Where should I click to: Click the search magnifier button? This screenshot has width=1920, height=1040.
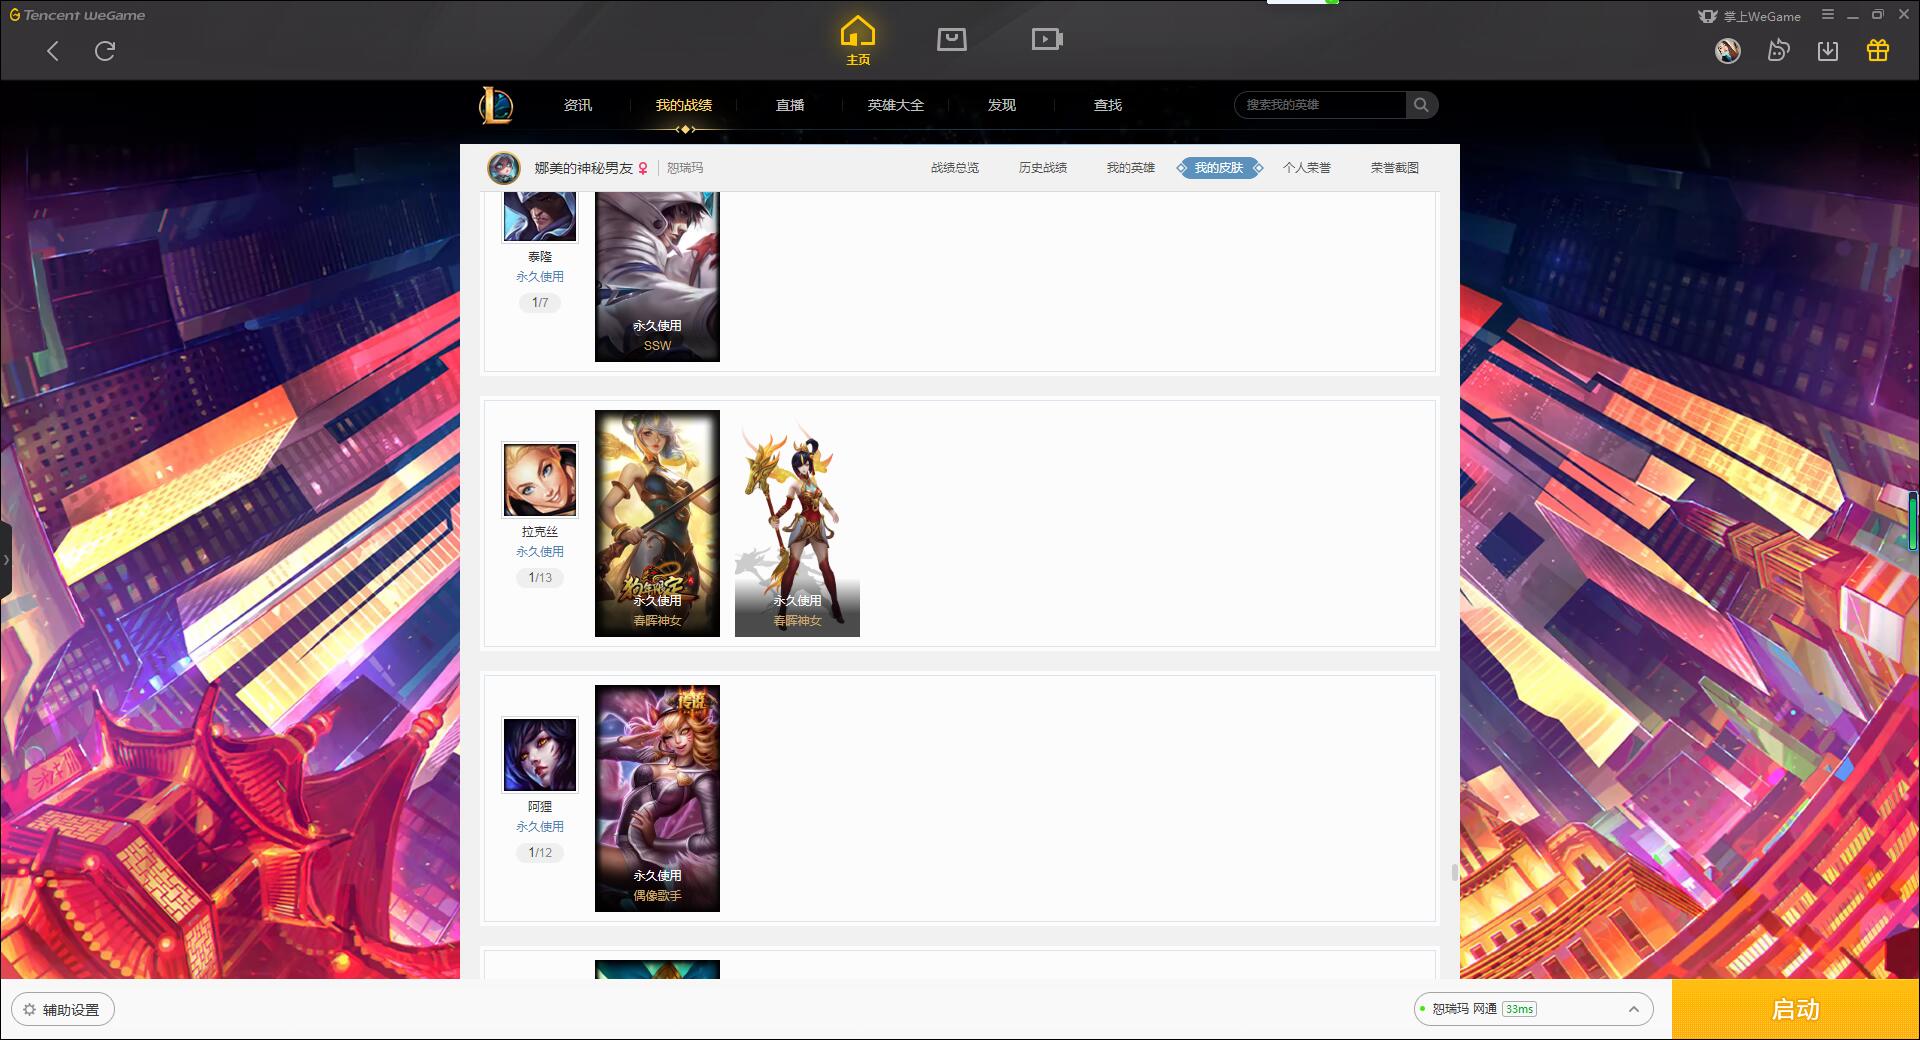click(1421, 105)
